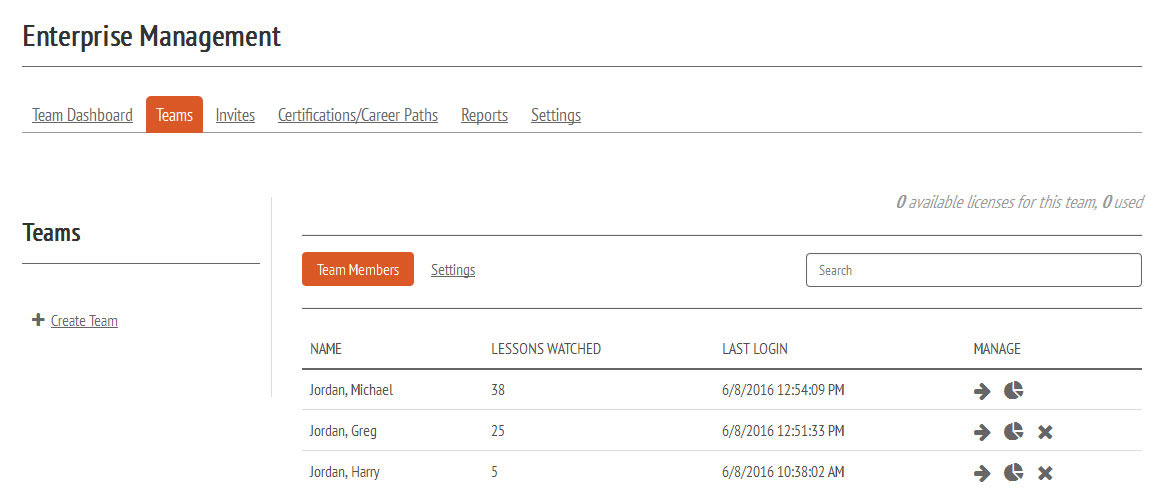
Task: Open the Settings link beside Team Members
Action: [452, 270]
